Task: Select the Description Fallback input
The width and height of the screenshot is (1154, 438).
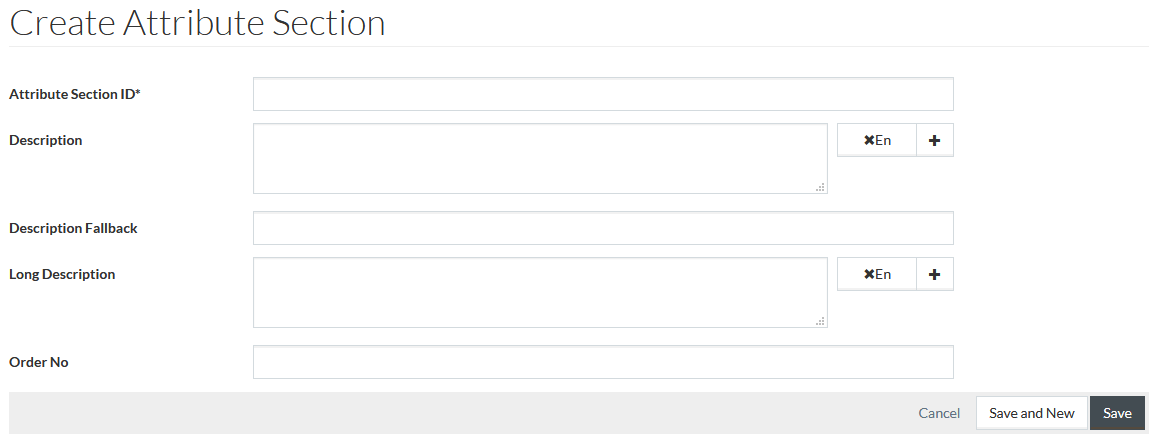Action: 603,228
